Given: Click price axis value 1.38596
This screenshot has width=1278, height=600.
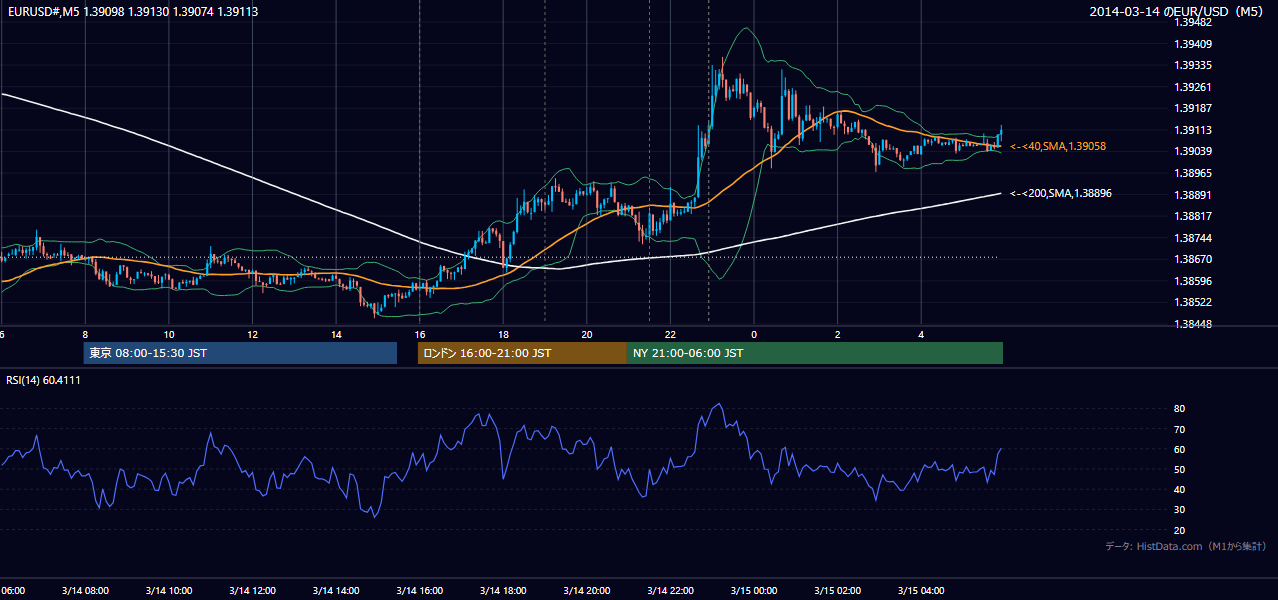Looking at the screenshot, I should pyautogui.click(x=1193, y=281).
